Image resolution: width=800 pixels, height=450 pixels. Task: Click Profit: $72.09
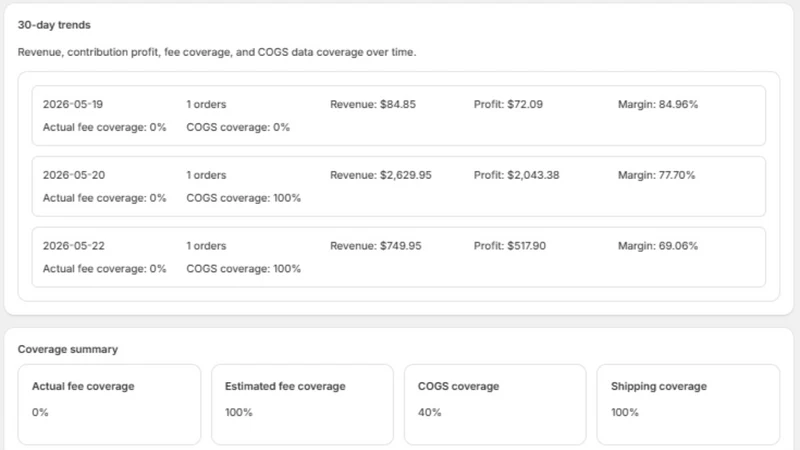pos(508,104)
